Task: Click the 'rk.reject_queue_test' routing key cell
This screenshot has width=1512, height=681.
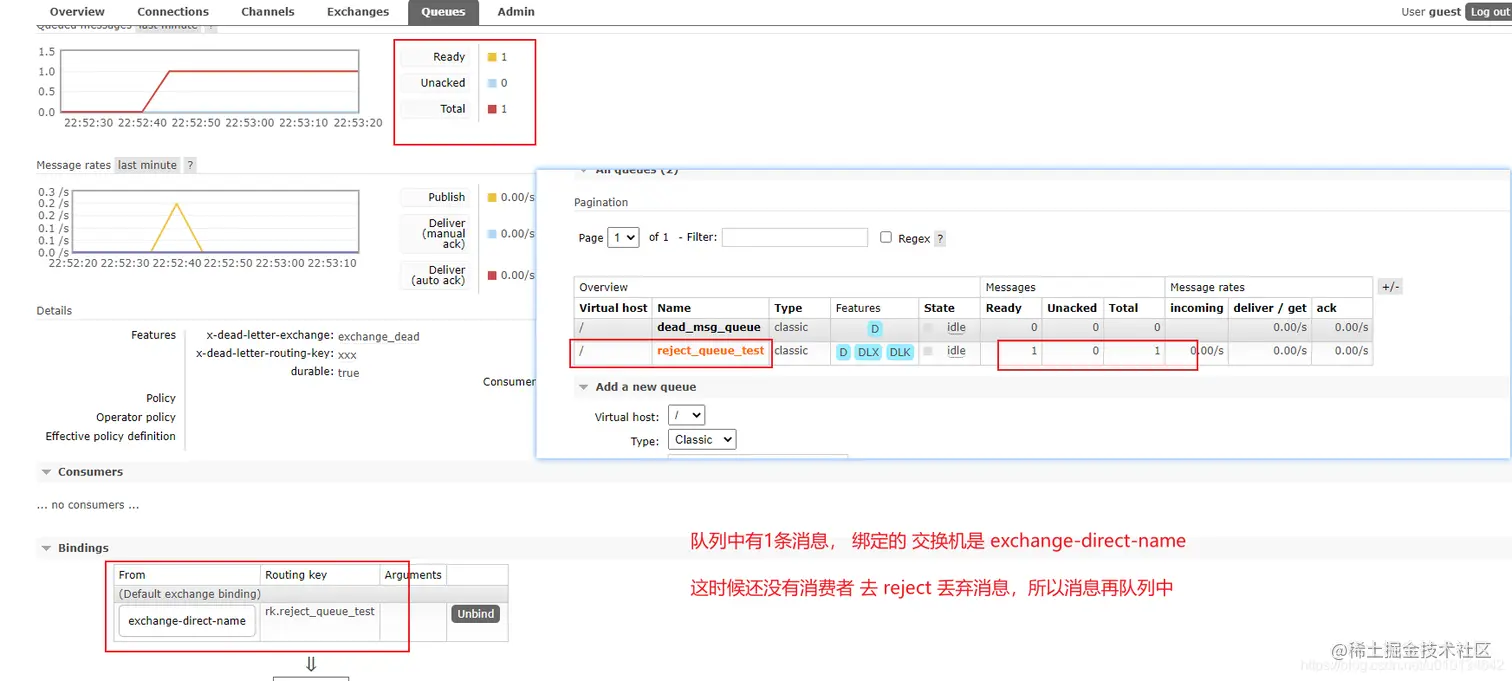Action: click(320, 612)
